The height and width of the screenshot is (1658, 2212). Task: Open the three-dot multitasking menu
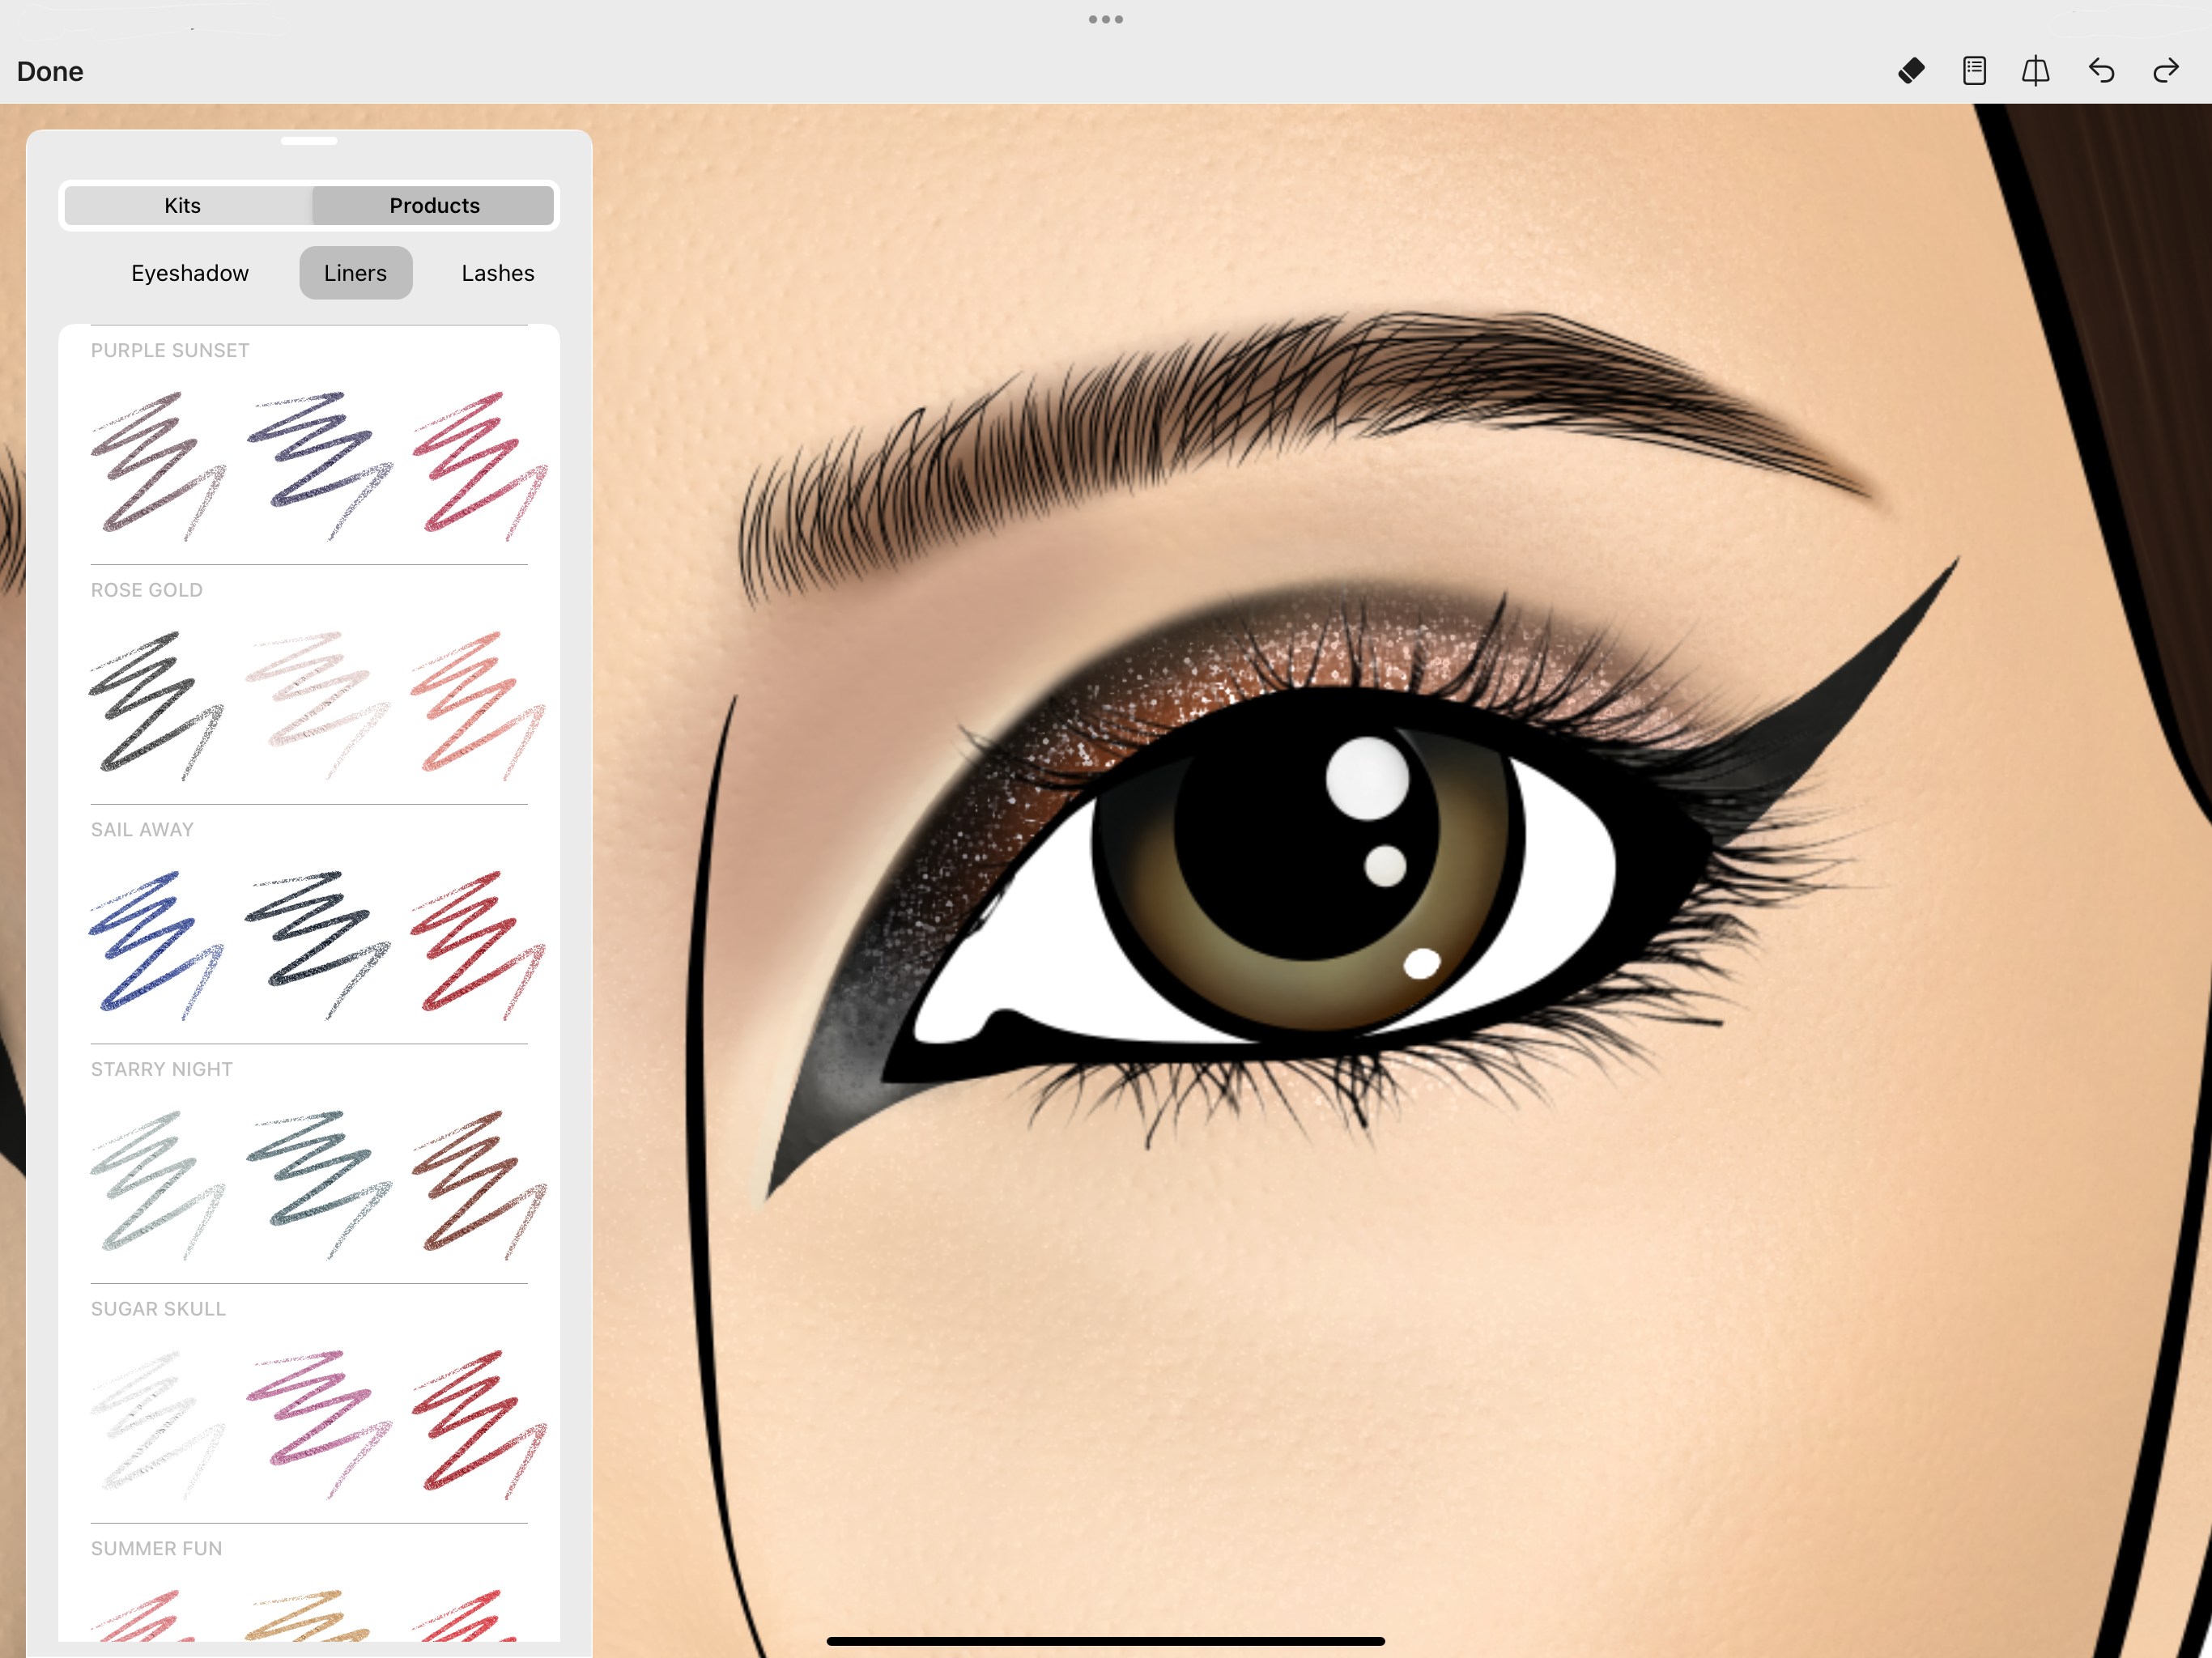[x=1105, y=19]
